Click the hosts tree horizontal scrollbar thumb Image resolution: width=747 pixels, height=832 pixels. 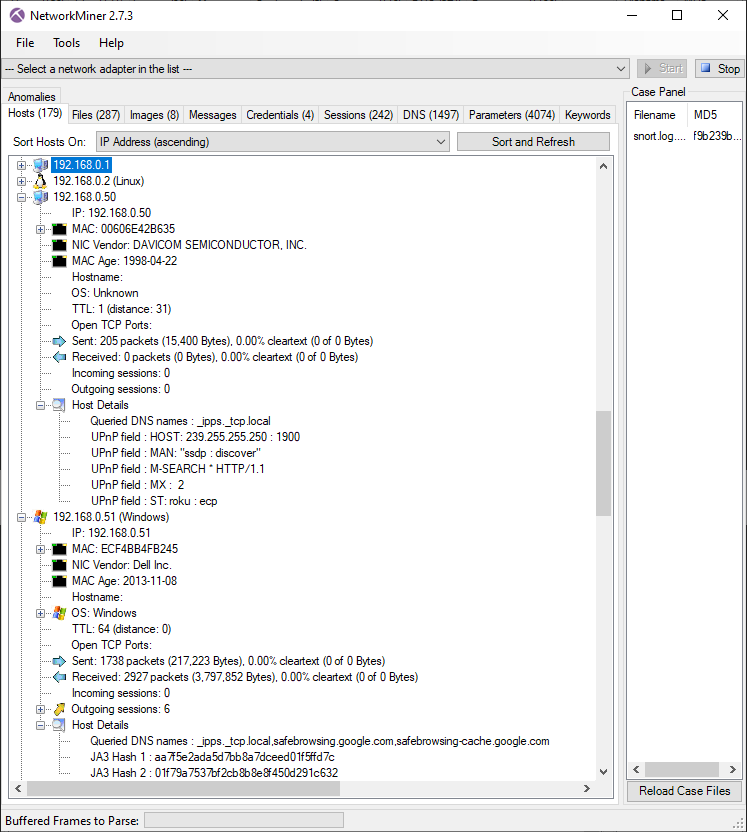[x=184, y=788]
